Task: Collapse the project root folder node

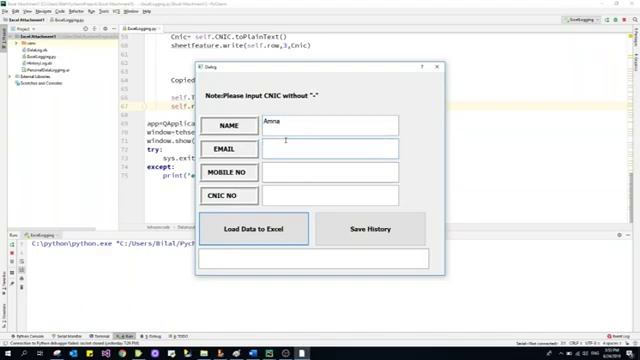Action: [x=10, y=36]
